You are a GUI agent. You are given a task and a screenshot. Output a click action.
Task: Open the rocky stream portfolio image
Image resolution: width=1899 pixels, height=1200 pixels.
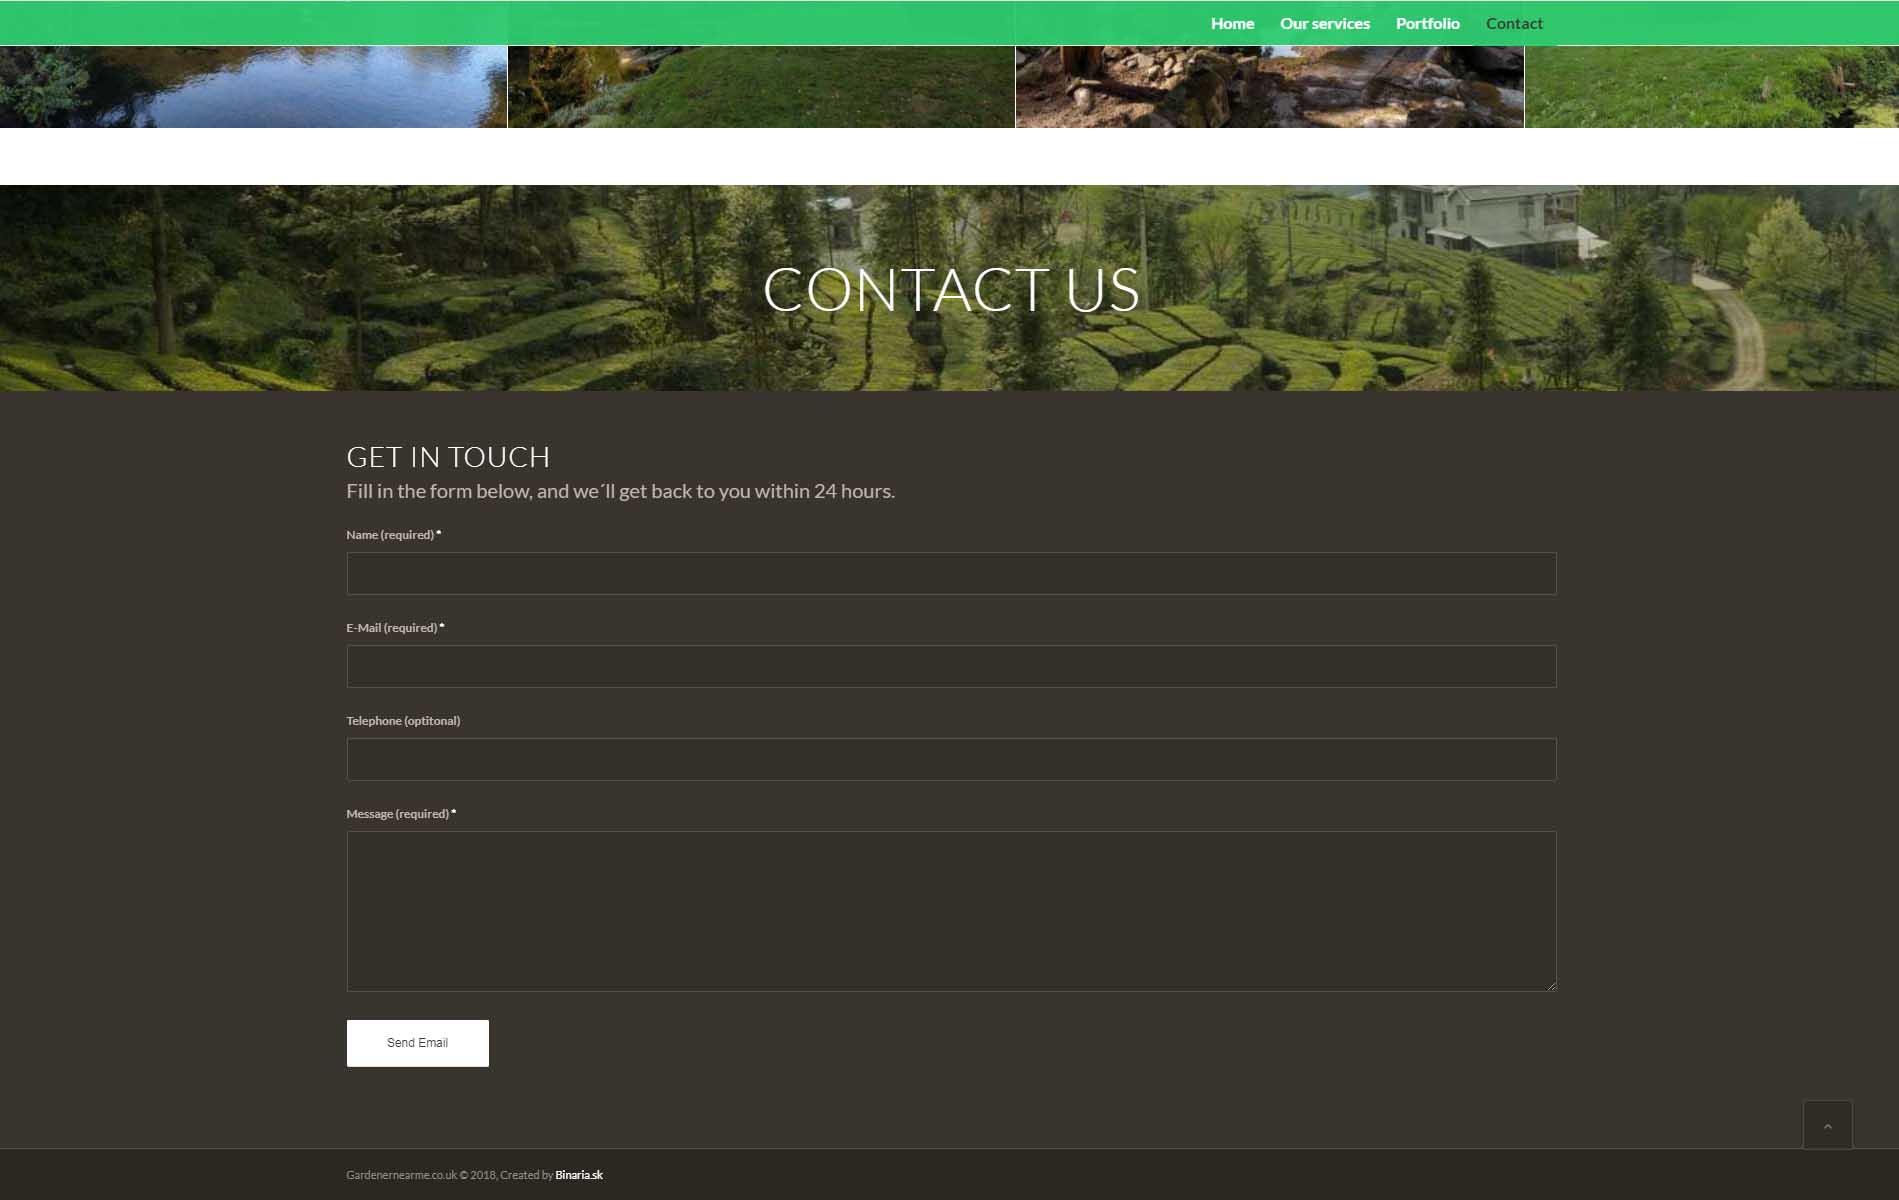click(1268, 87)
